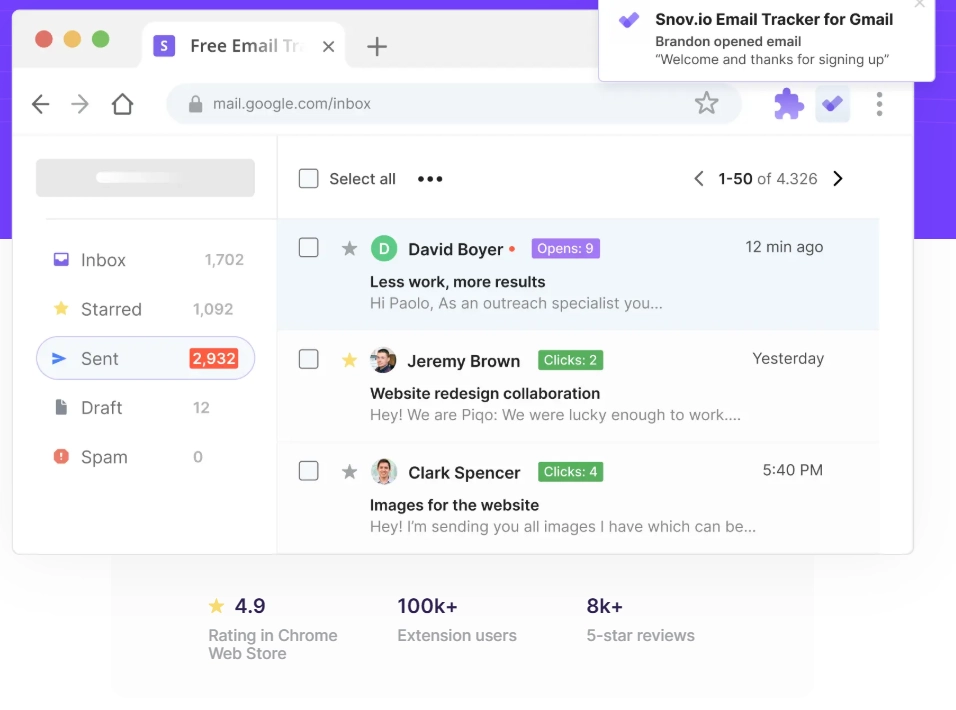Open the Inbox folder
956x710 pixels.
tap(146, 260)
